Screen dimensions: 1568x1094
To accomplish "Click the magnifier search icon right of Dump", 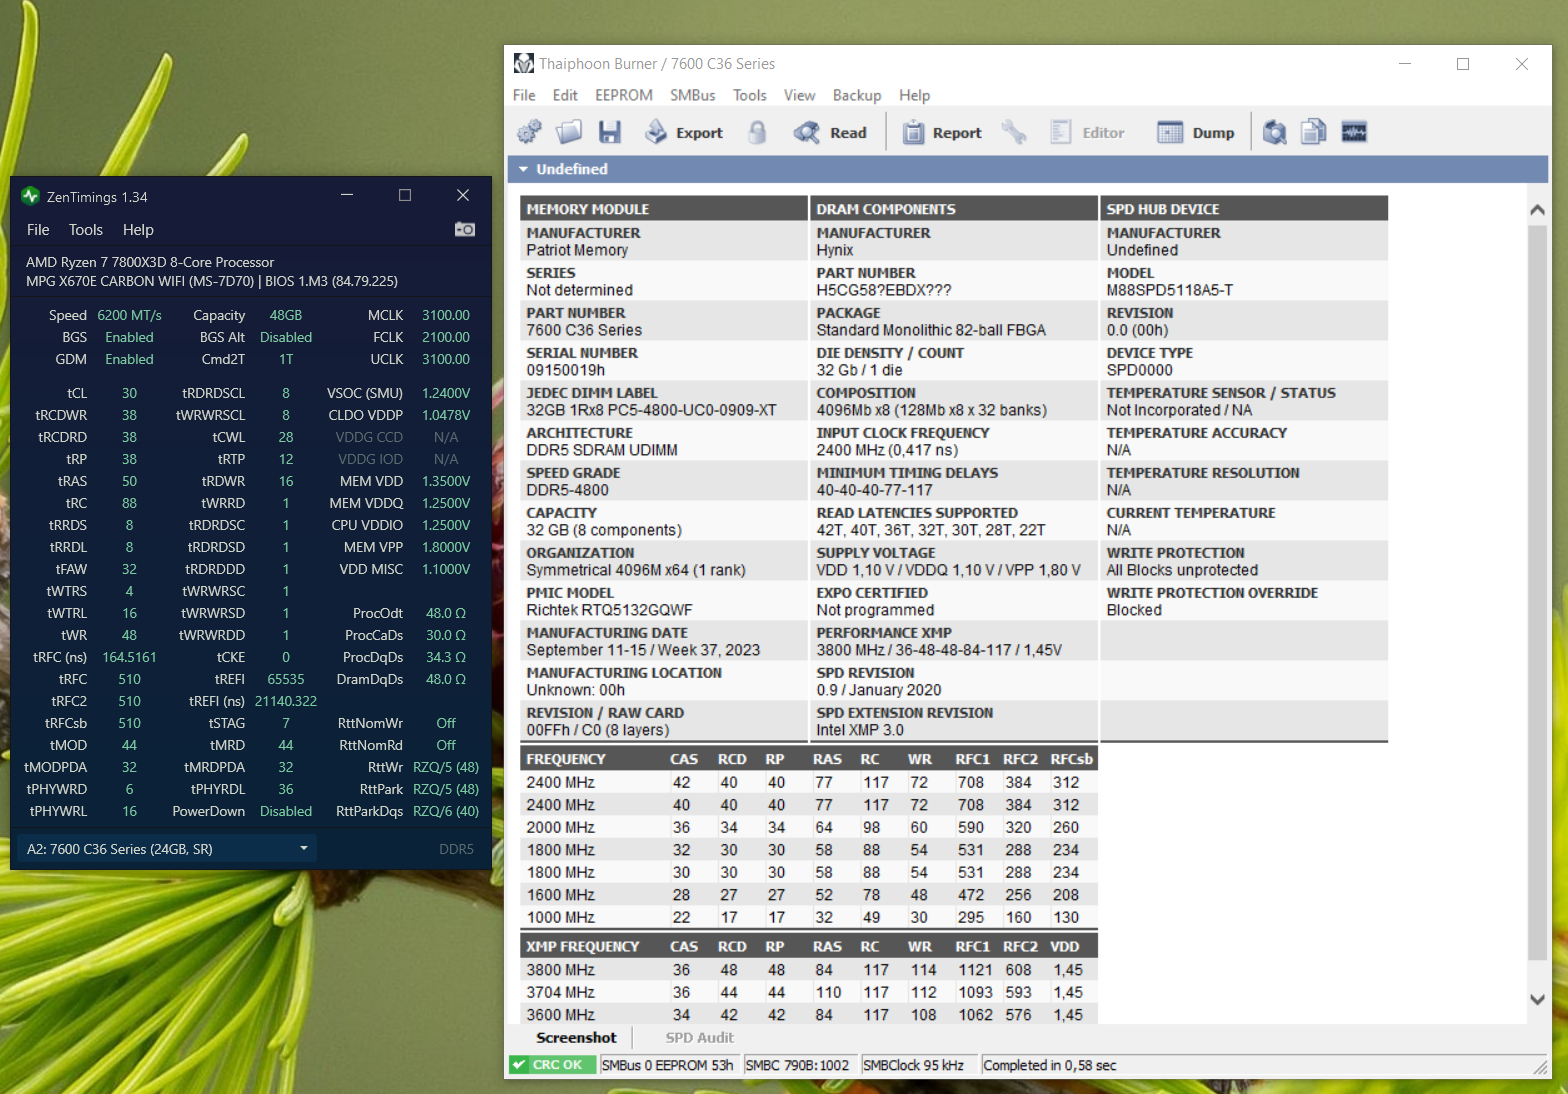I will [1274, 132].
